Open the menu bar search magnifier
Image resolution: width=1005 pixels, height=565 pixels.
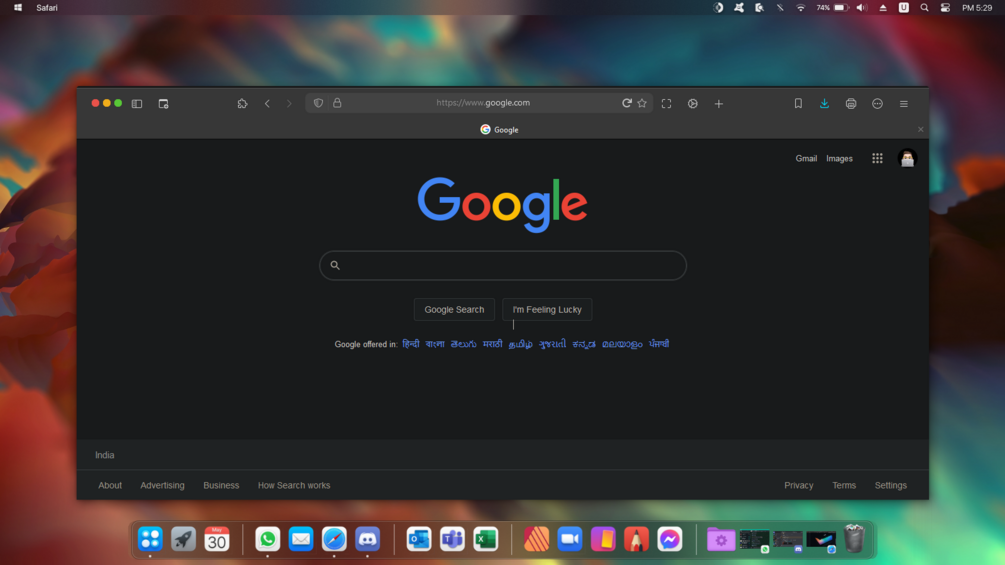(924, 8)
